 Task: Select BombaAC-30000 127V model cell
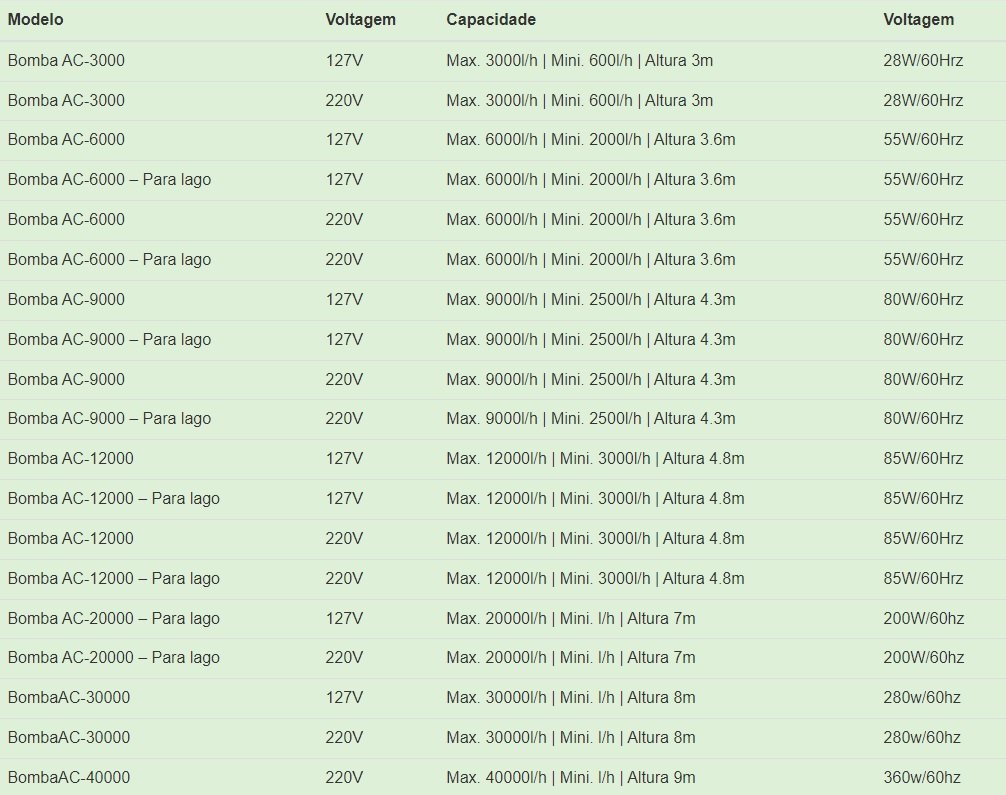coord(69,697)
